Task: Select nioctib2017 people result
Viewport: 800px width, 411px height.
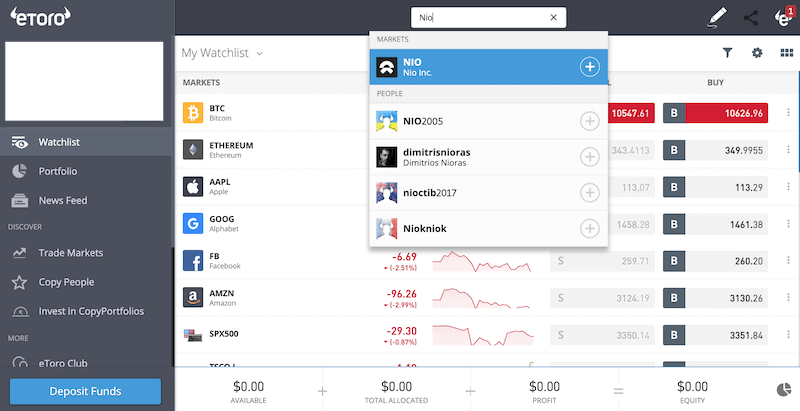Action: pos(489,193)
